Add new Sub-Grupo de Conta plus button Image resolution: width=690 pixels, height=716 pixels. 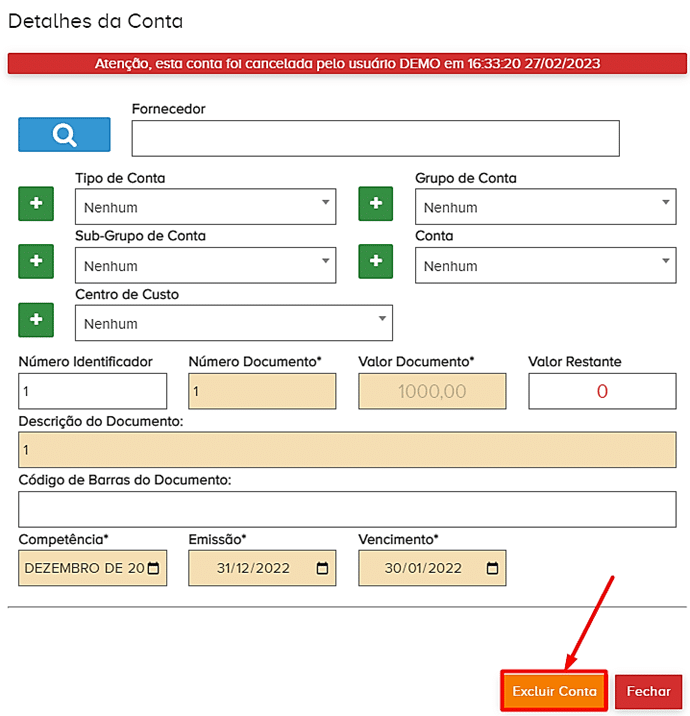[x=37, y=261]
